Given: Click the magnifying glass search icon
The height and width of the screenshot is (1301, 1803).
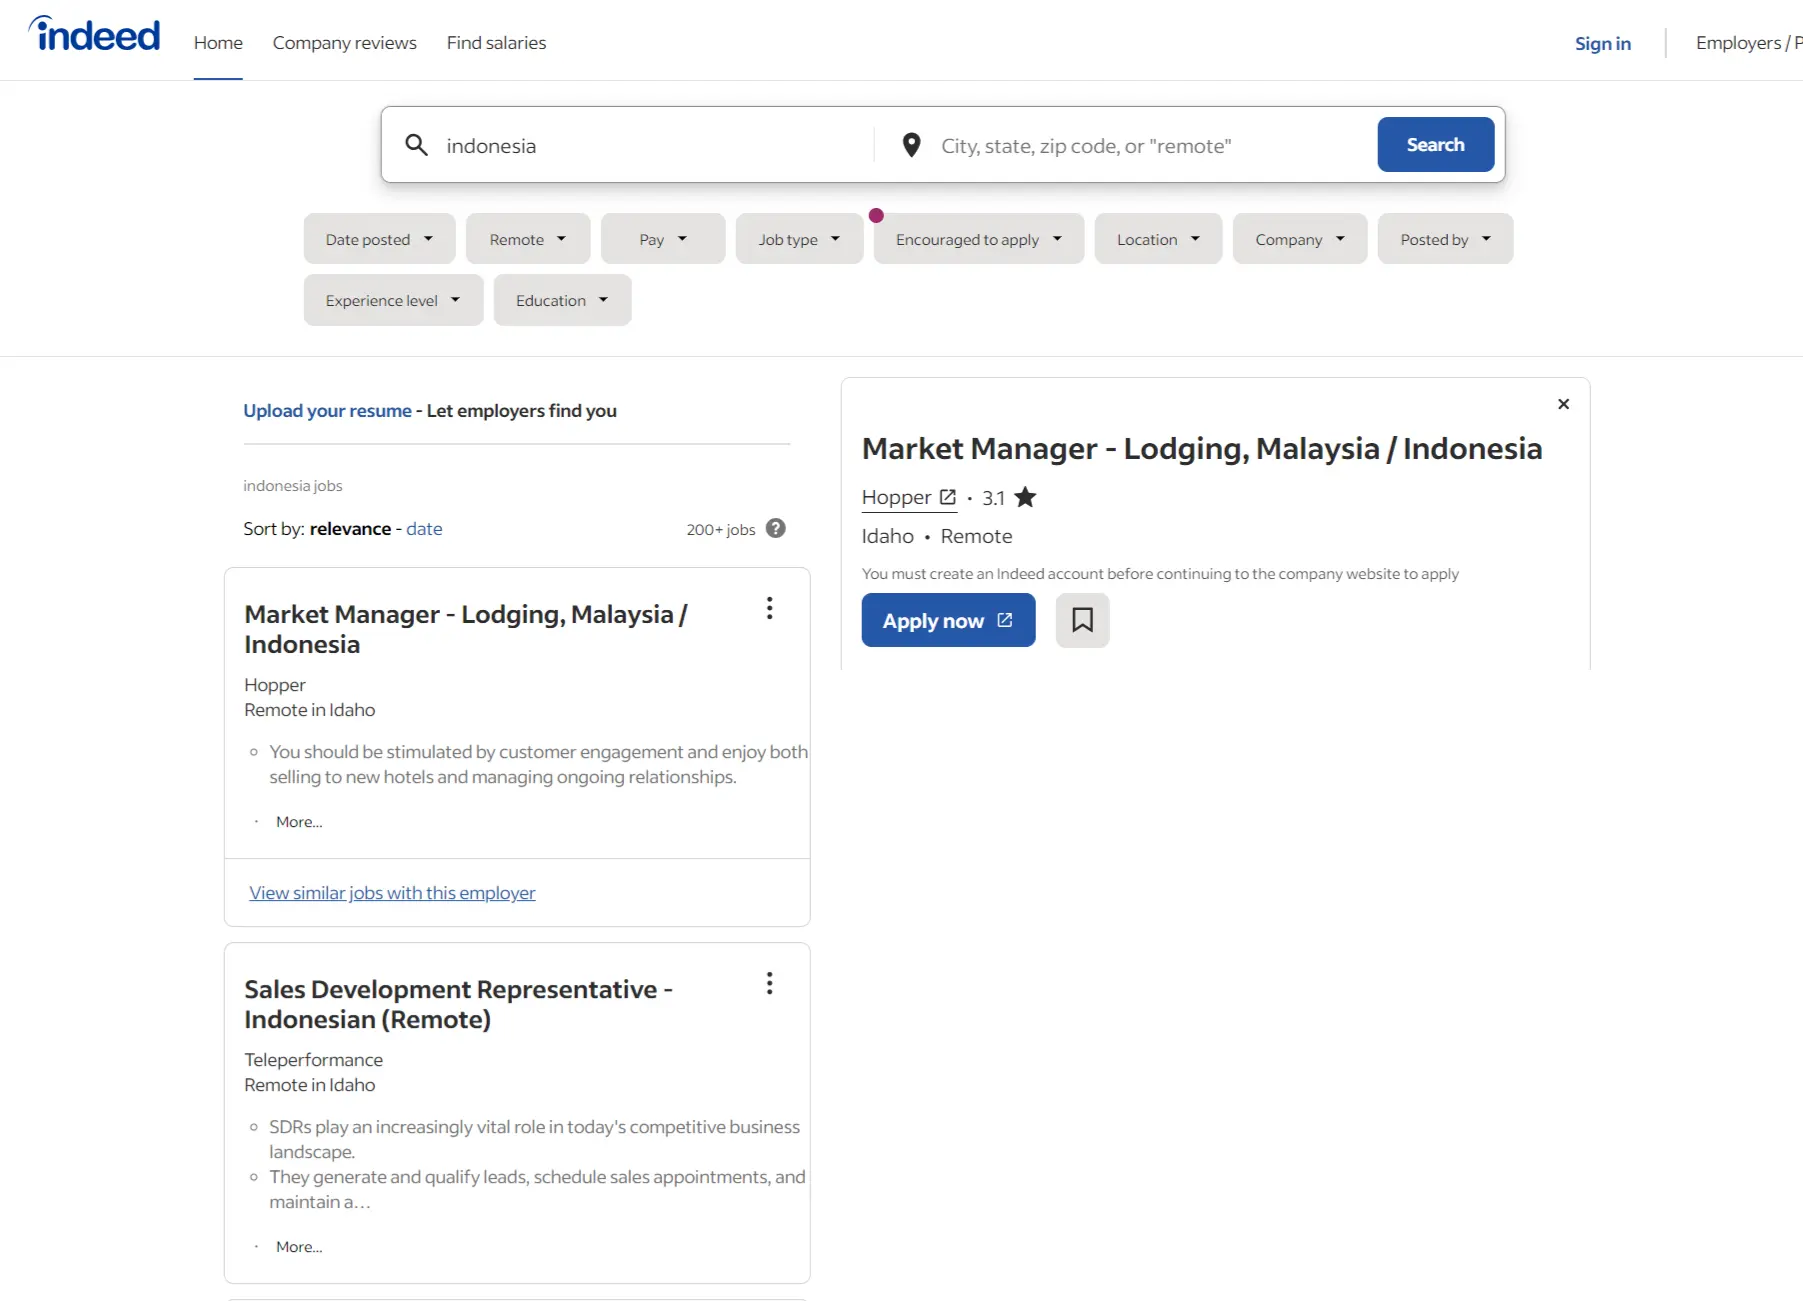Looking at the screenshot, I should [x=416, y=145].
